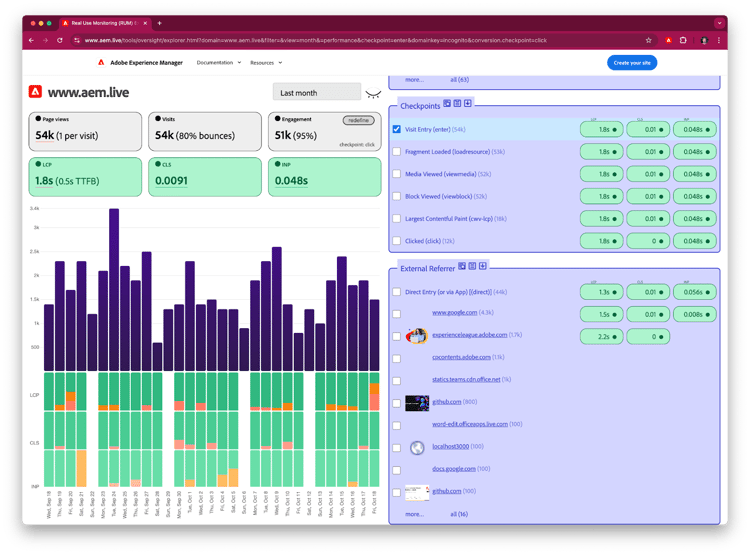
Task: Close the Real Use Monitoring tab
Action: pyautogui.click(x=145, y=23)
